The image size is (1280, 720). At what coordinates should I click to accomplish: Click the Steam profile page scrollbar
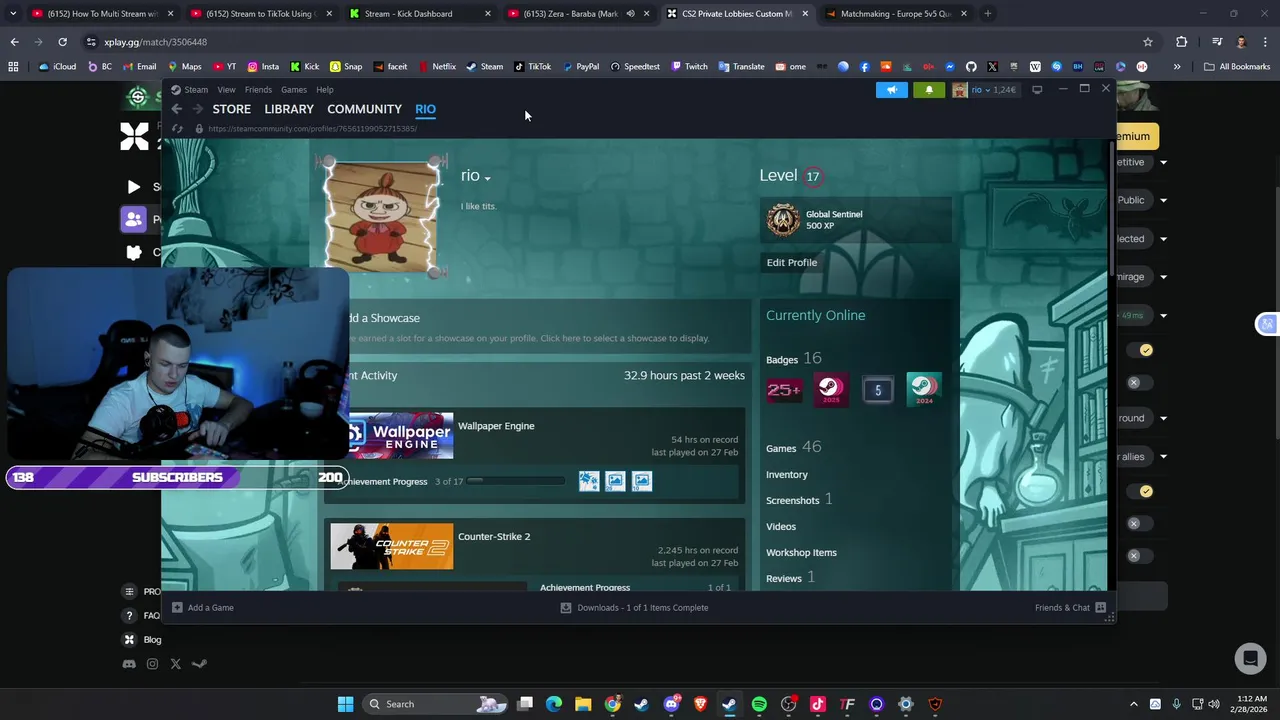point(1111,209)
